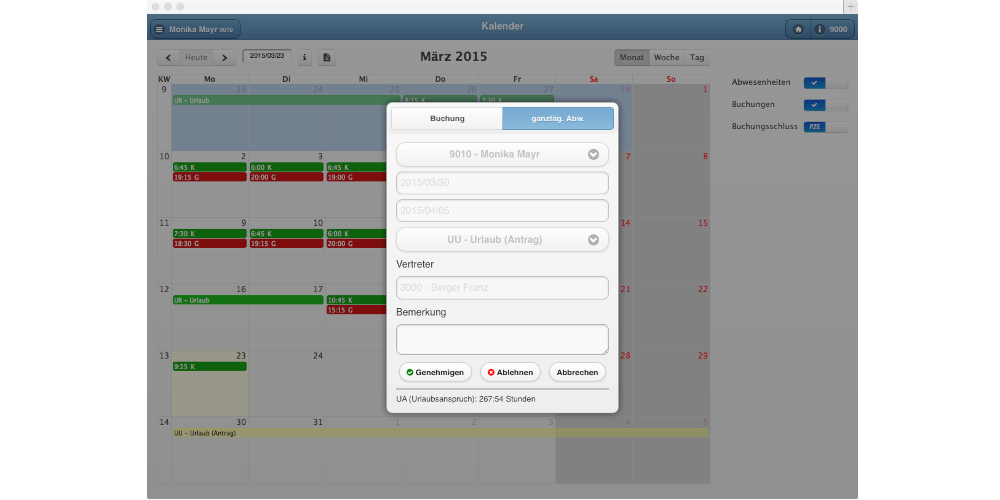Click the green checkmark on Genehmigen
The height and width of the screenshot is (500, 1000).
(410, 372)
